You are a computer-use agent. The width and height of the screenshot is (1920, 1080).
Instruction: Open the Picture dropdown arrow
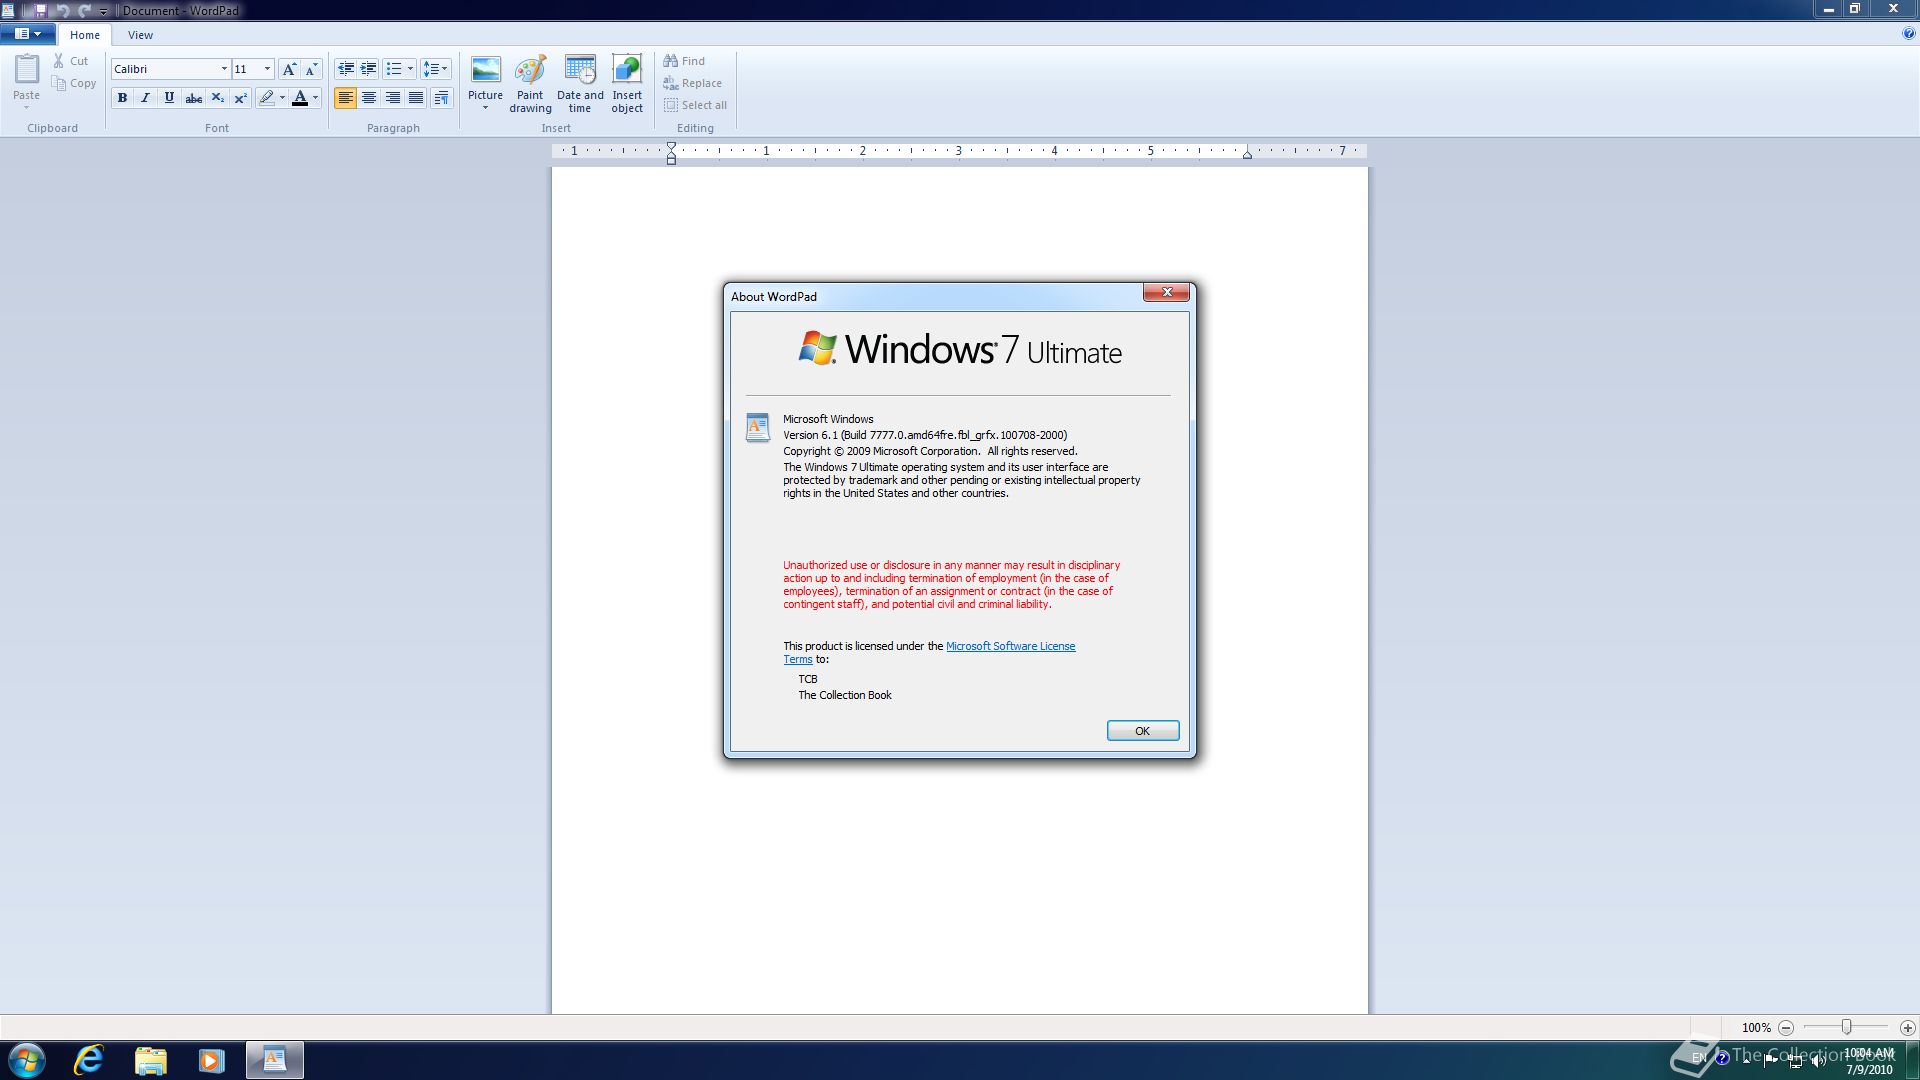[485, 107]
